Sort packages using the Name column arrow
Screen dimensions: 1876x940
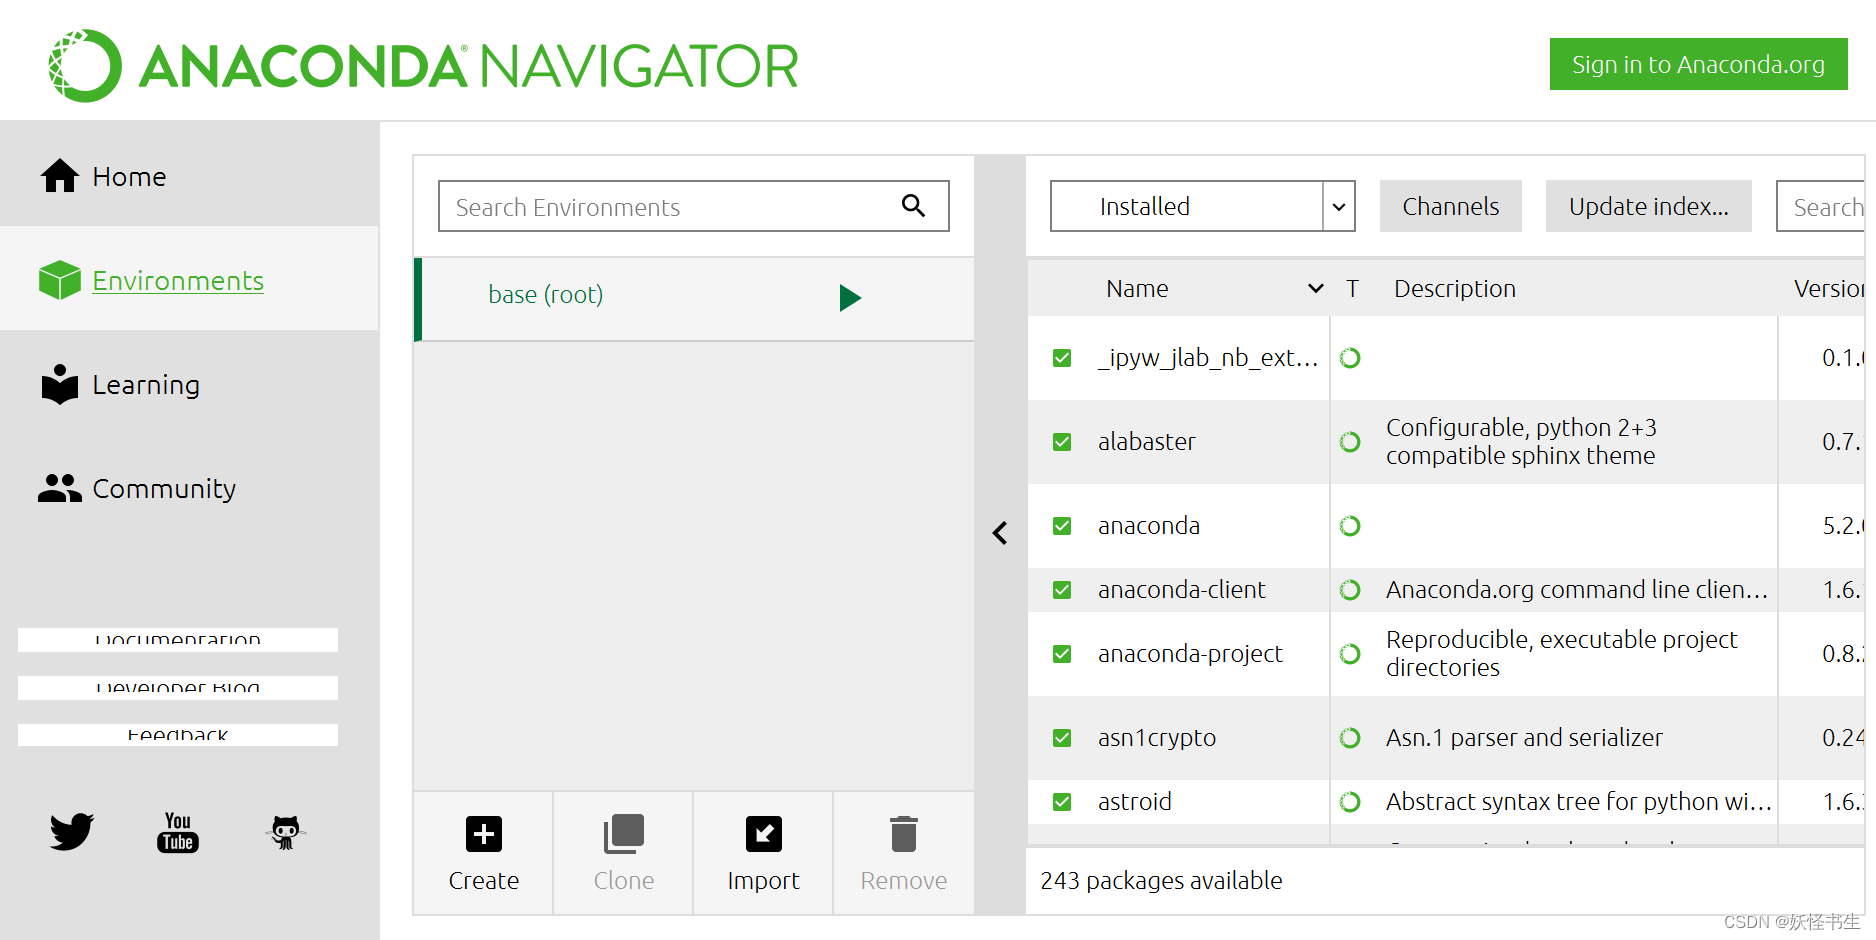pyautogui.click(x=1316, y=289)
